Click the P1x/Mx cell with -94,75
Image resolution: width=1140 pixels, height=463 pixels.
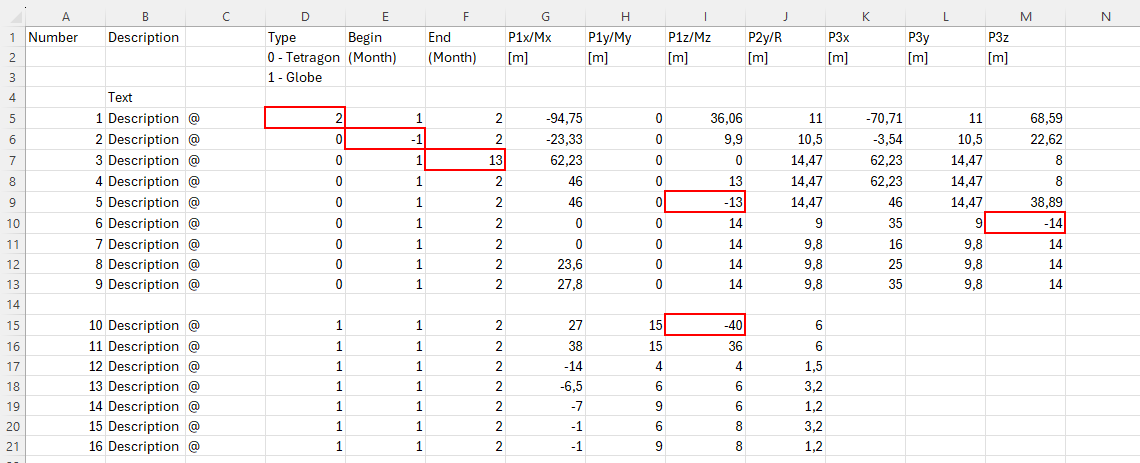point(545,118)
